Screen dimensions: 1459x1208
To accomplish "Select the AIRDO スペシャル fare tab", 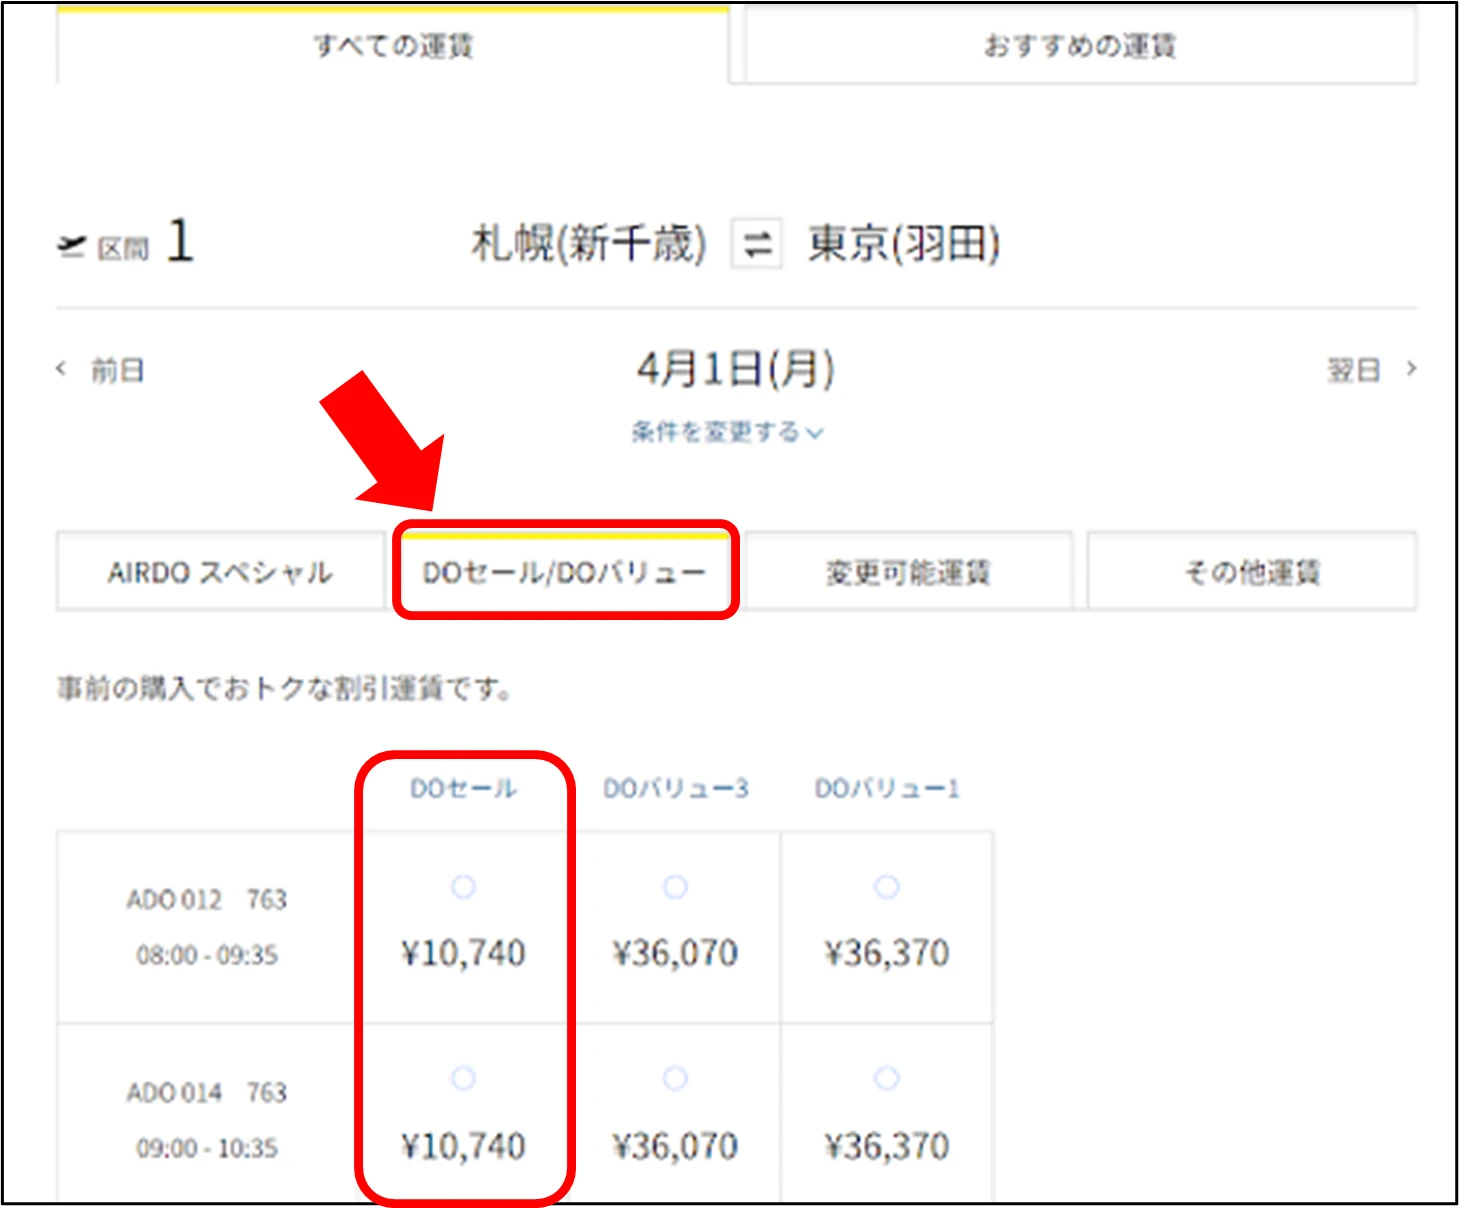I will click(220, 572).
